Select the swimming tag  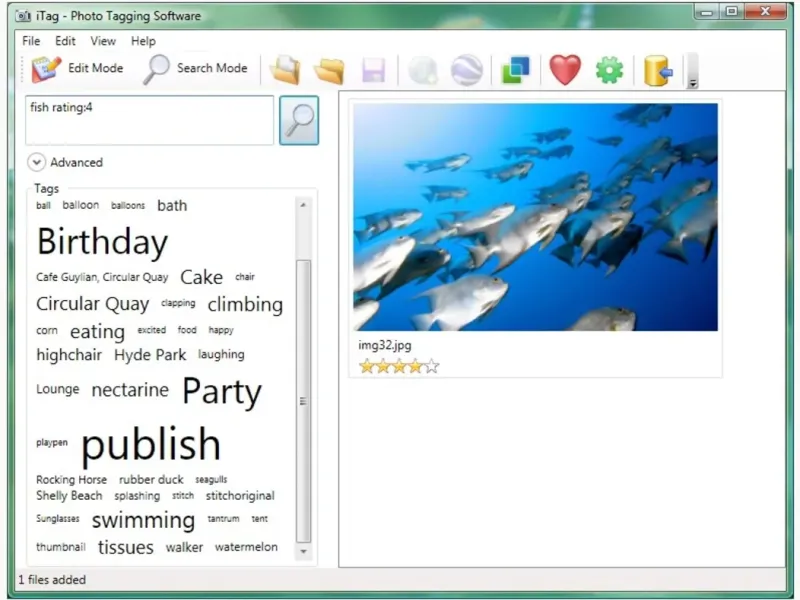(143, 520)
